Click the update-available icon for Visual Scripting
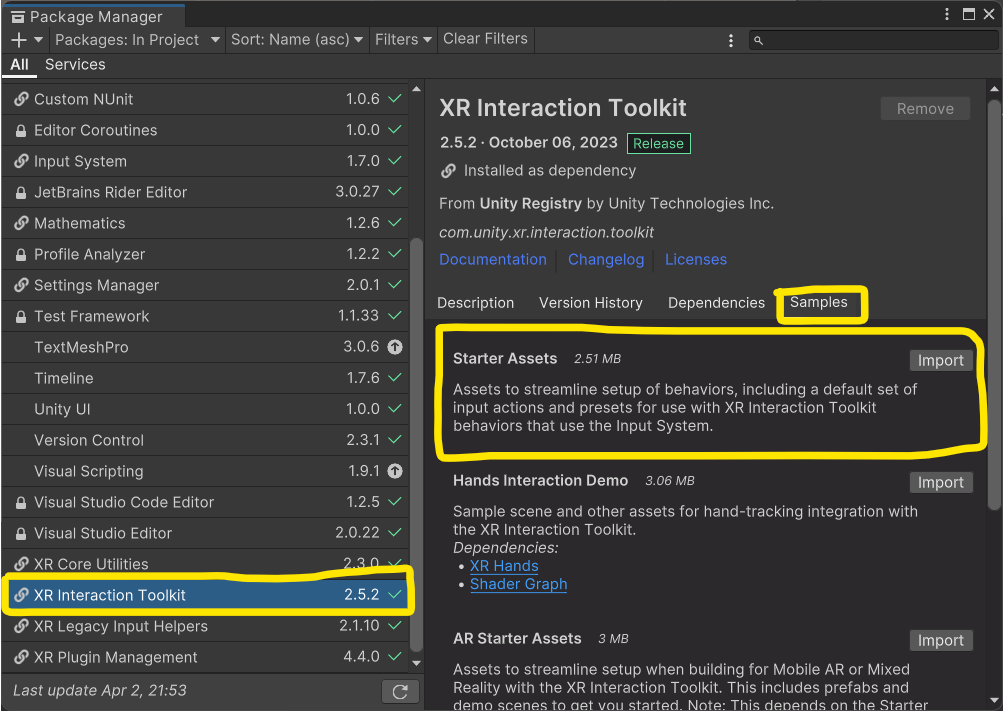1003x711 pixels. click(x=395, y=471)
